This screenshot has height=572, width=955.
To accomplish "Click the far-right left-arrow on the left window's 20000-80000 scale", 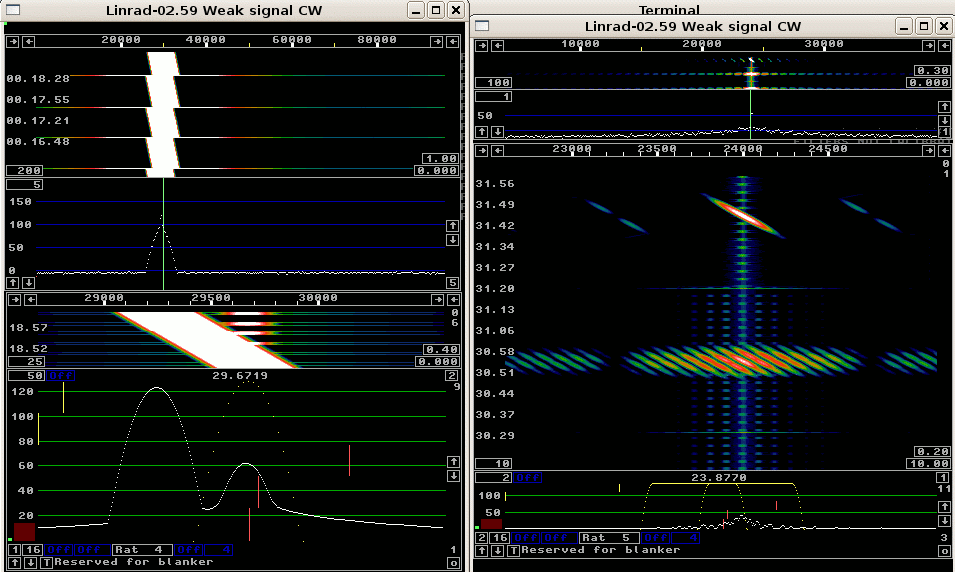I will (453, 41).
